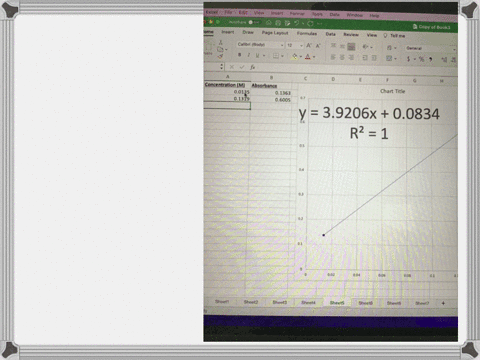Click the Align Right icon
The height and width of the screenshot is (360, 480).
(351, 58)
